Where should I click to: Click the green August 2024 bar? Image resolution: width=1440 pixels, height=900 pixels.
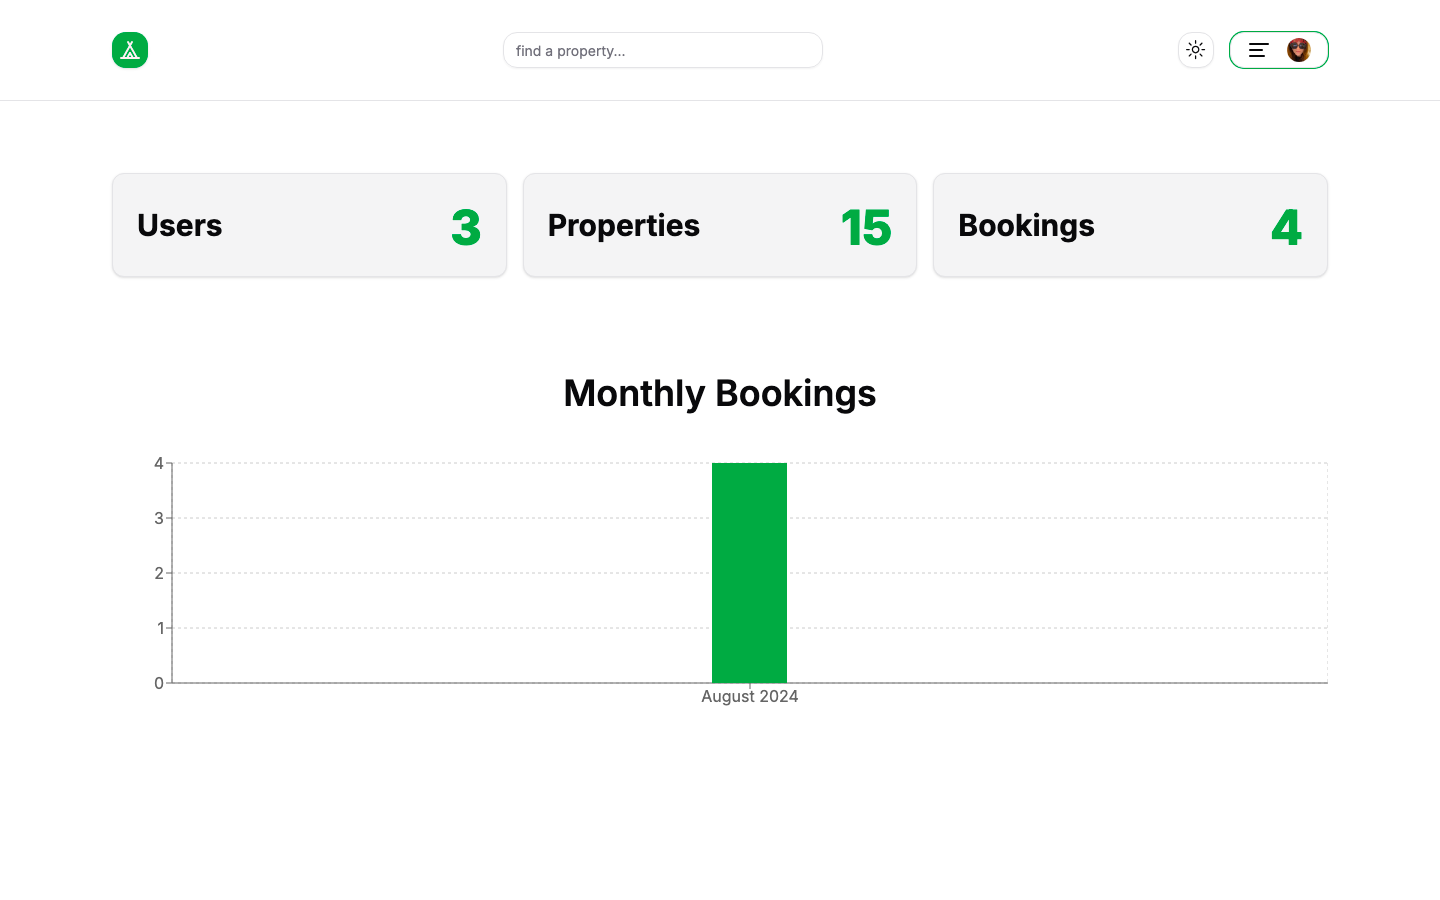(750, 573)
